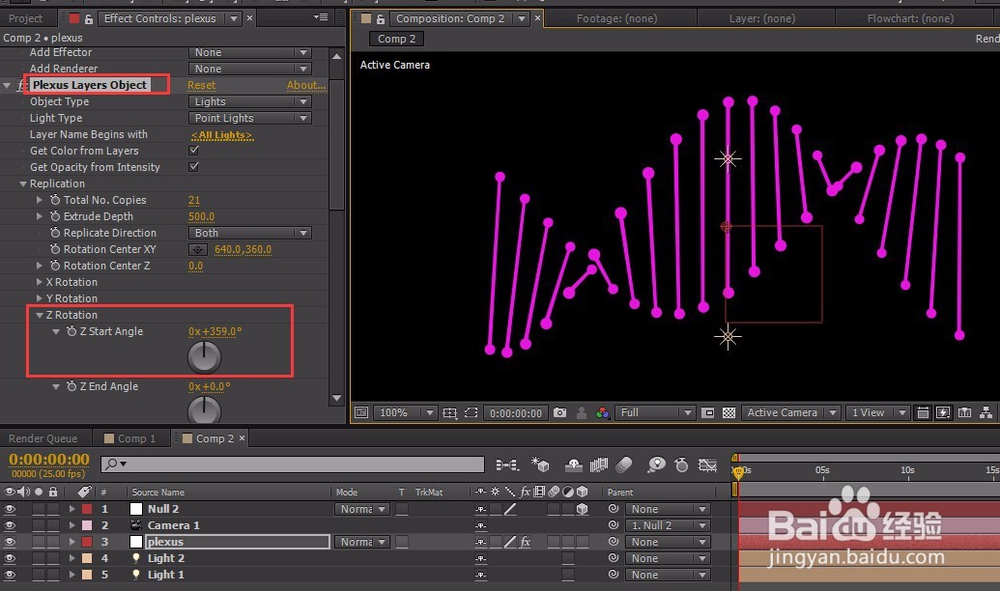Click the stopwatch icon for Z Start Angle
The height and width of the screenshot is (591, 1000).
point(71,332)
